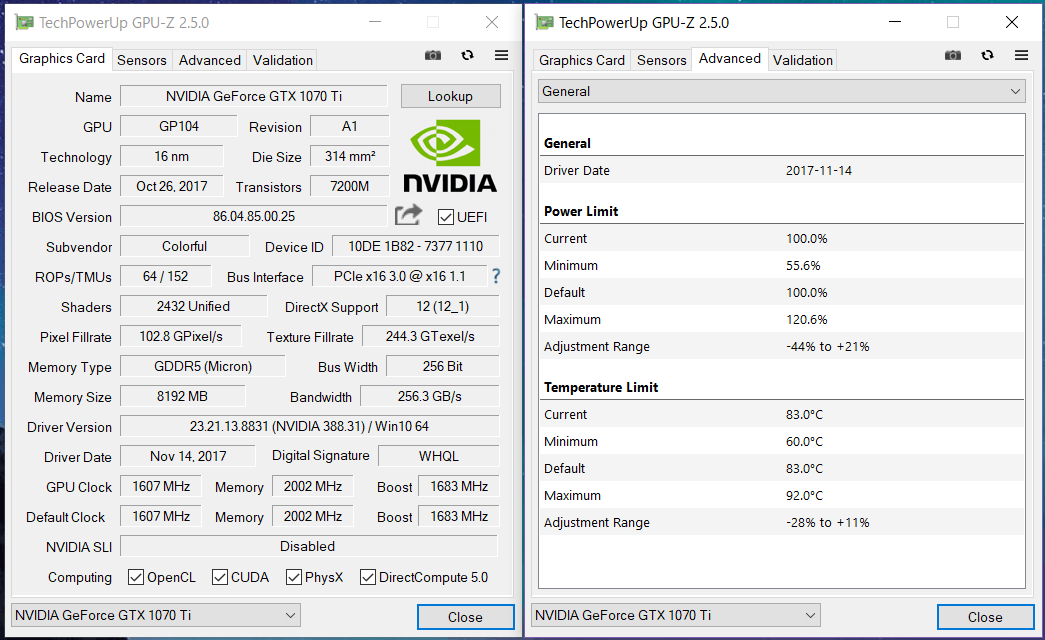Click the BIOS share arrow icon beside UEFI
Screen dimensions: 1045x640
coord(409,215)
